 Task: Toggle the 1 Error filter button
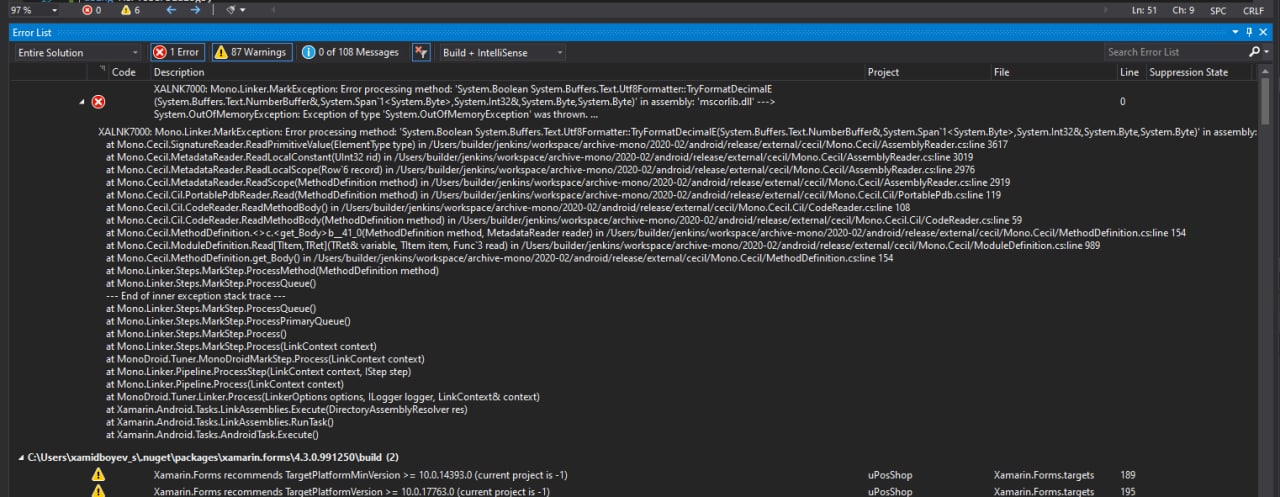click(x=177, y=52)
